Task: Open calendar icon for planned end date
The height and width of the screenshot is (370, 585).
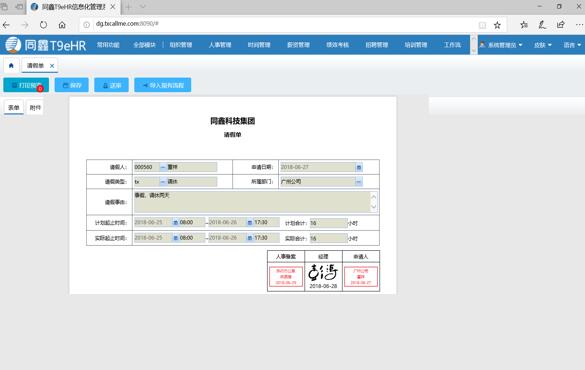Action: 250,223
